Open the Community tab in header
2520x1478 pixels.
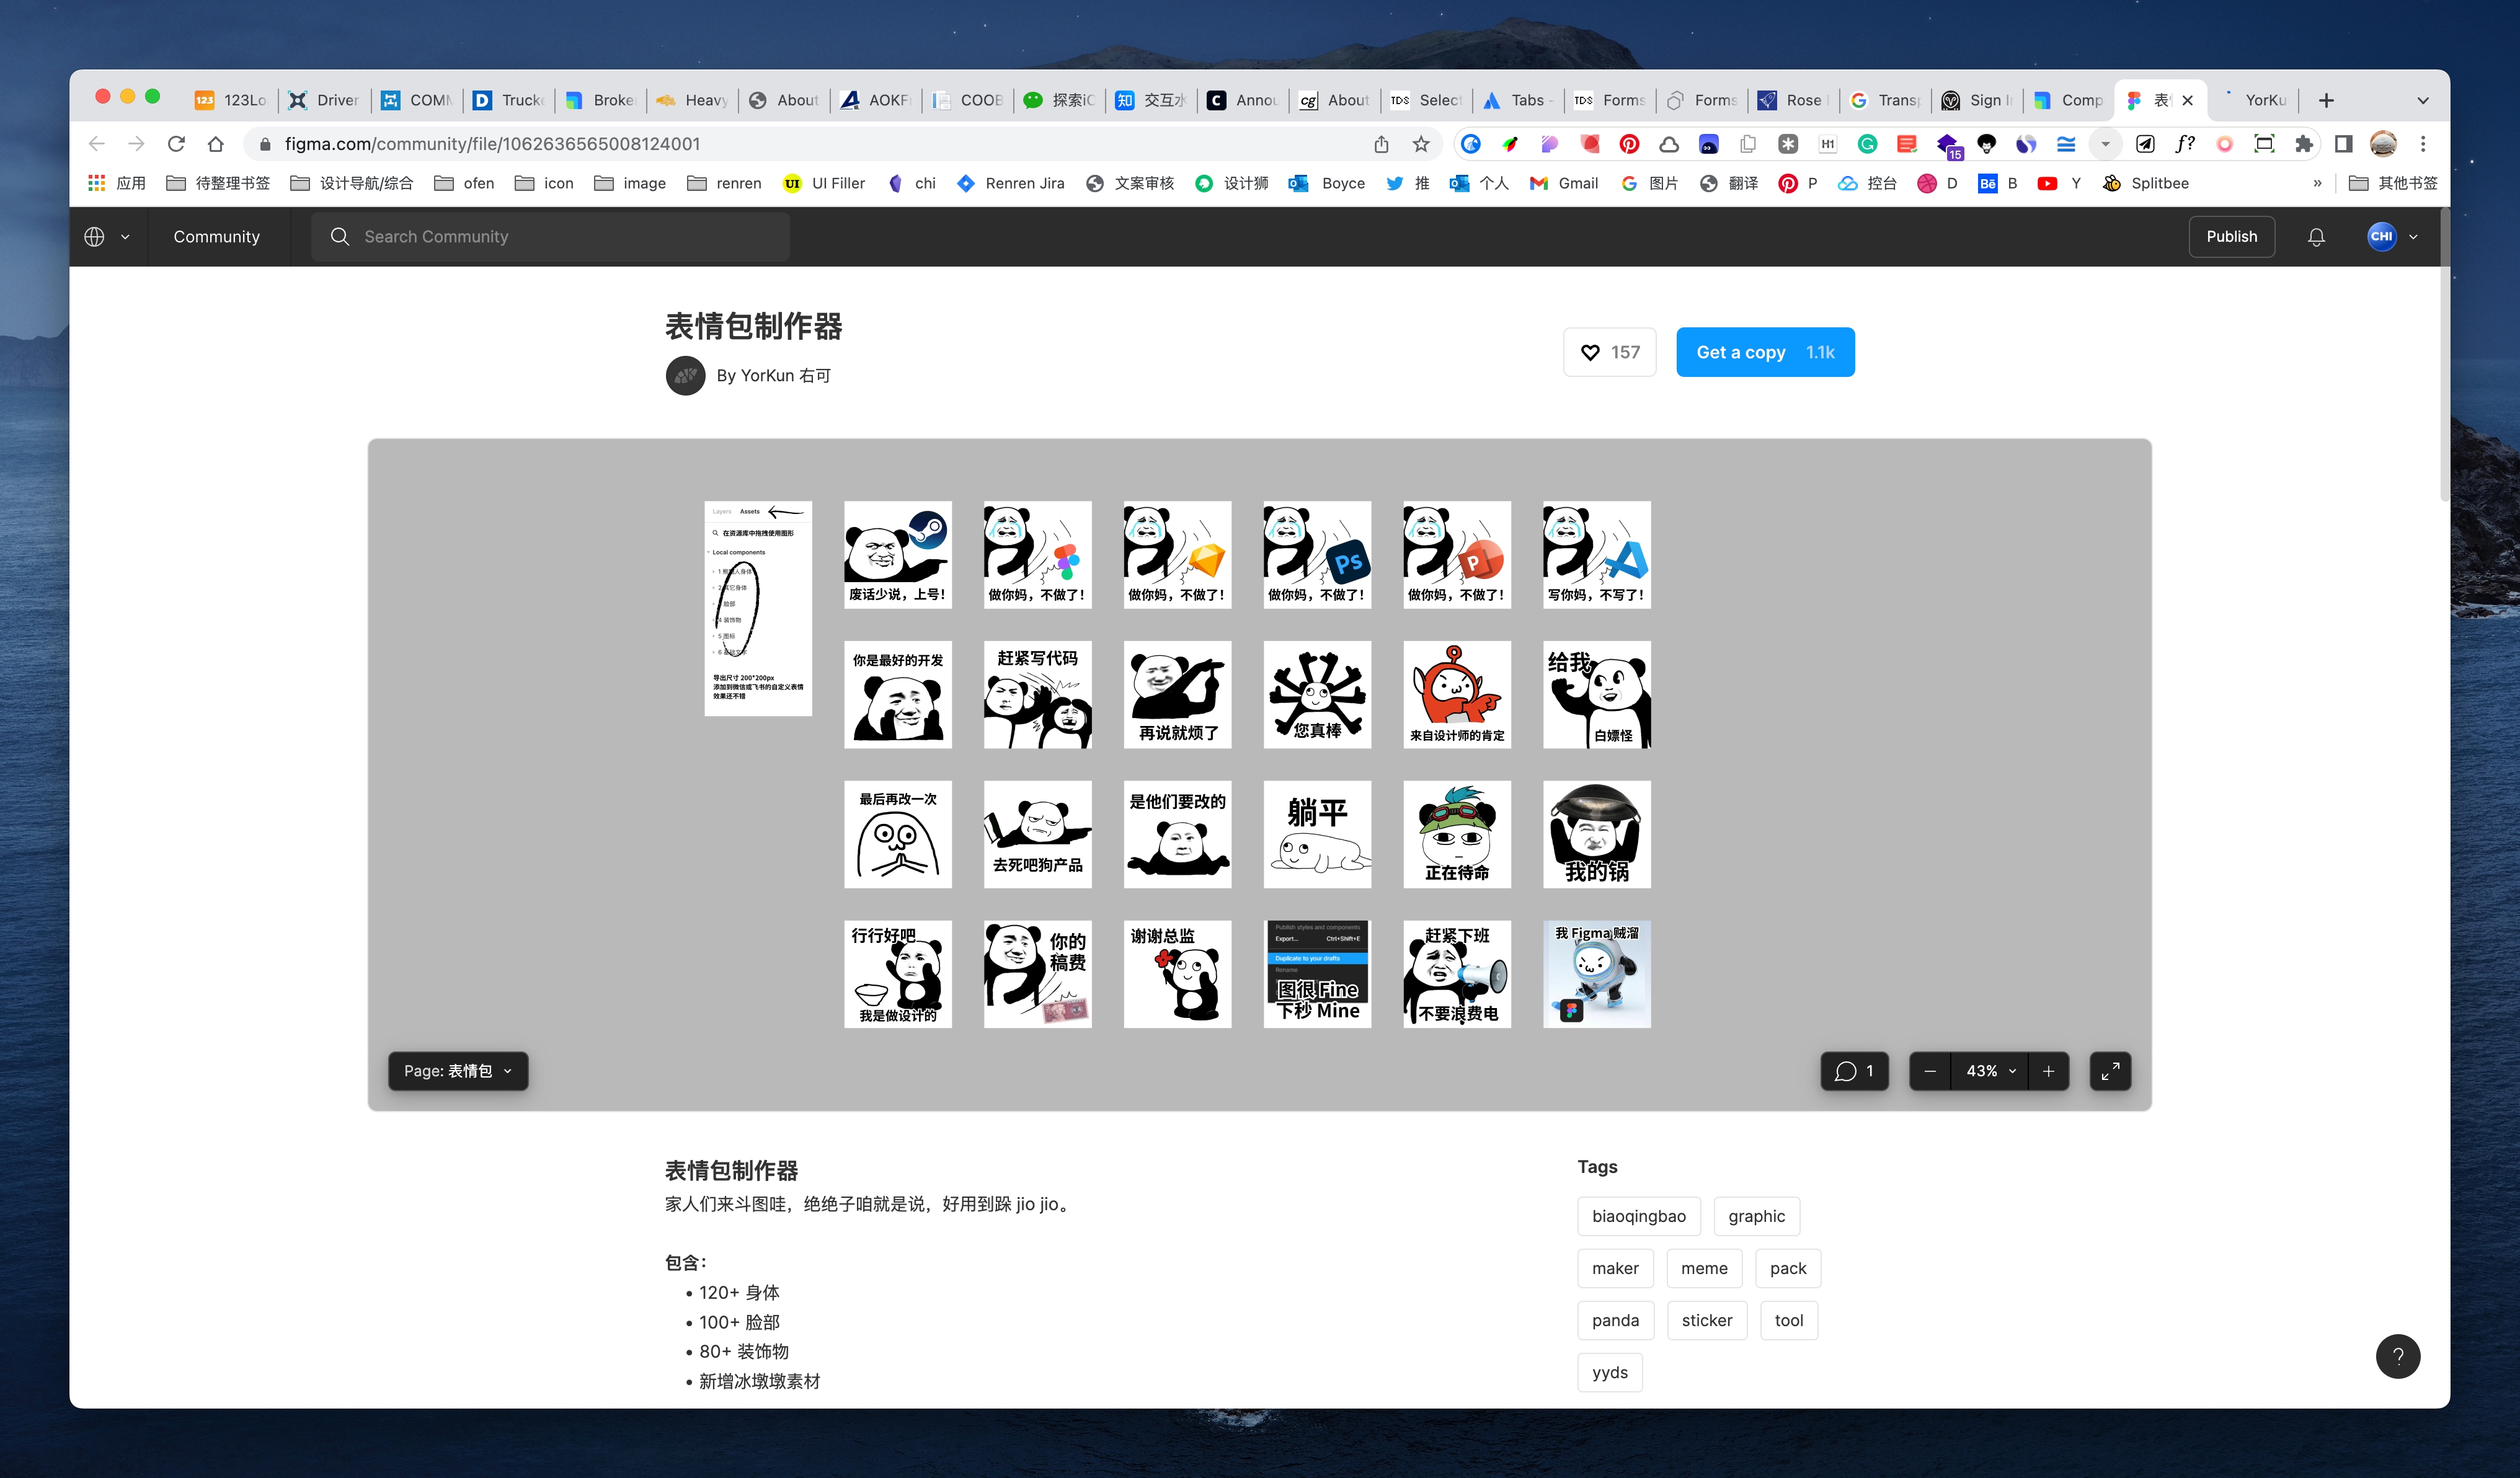coord(216,237)
